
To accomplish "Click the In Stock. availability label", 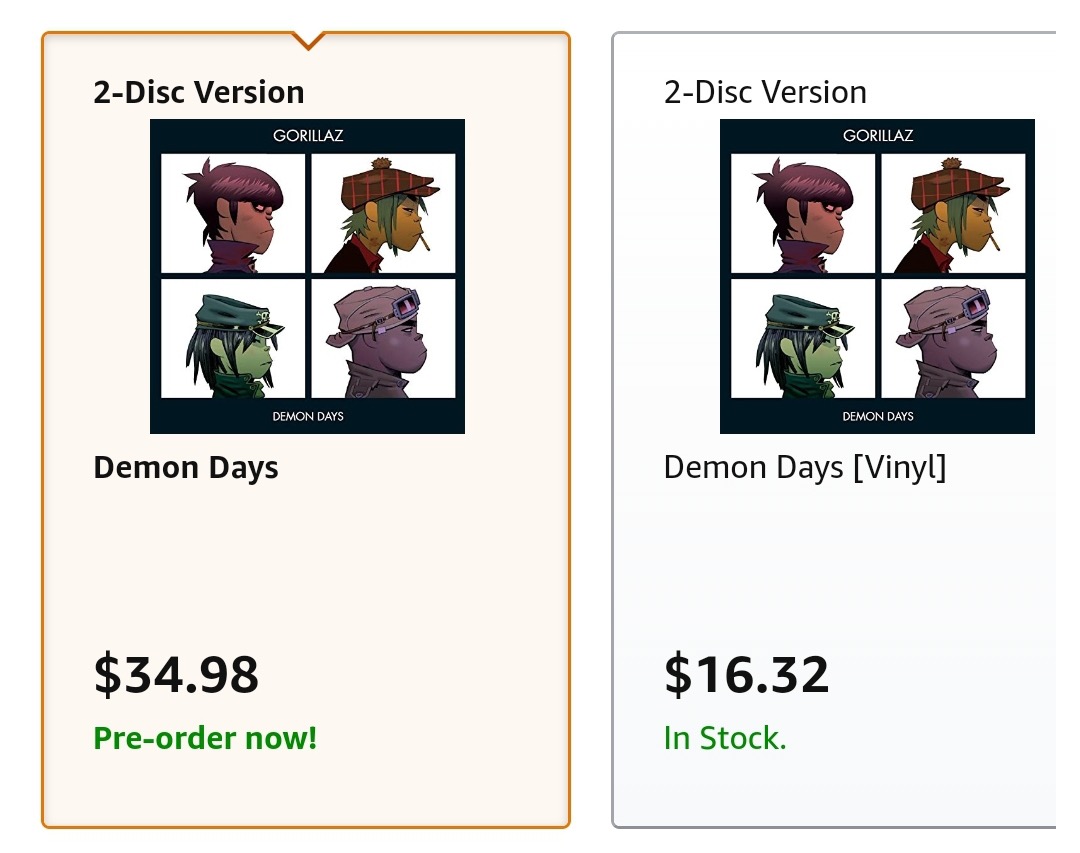I will tap(725, 739).
